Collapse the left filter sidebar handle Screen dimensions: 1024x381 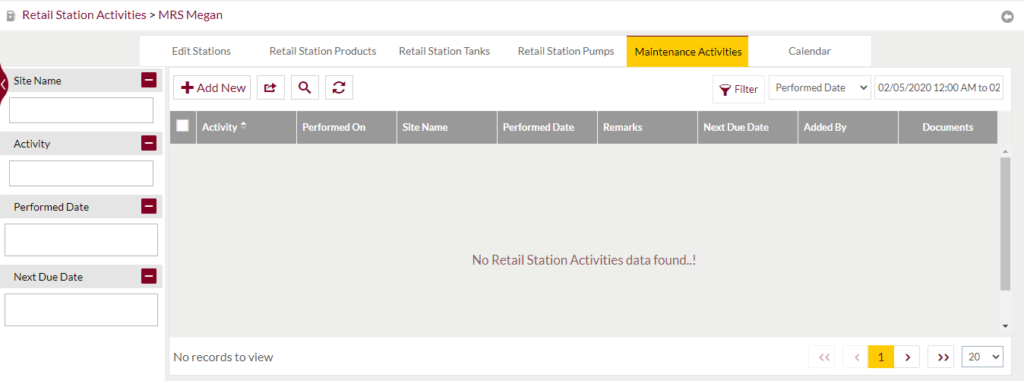coord(4,83)
